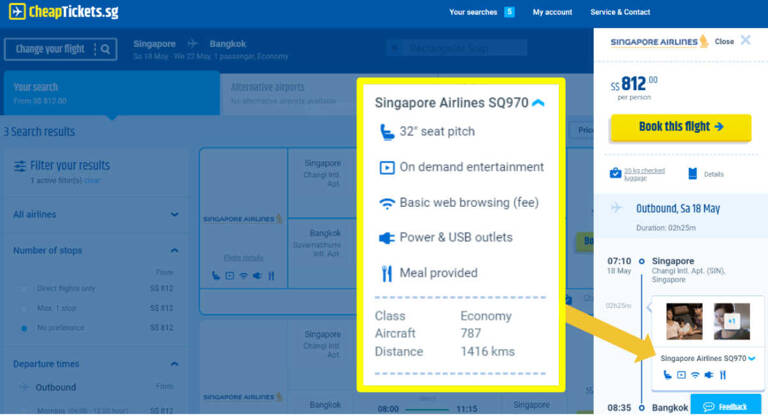
Task: Click the Close text link
Action: tap(724, 42)
